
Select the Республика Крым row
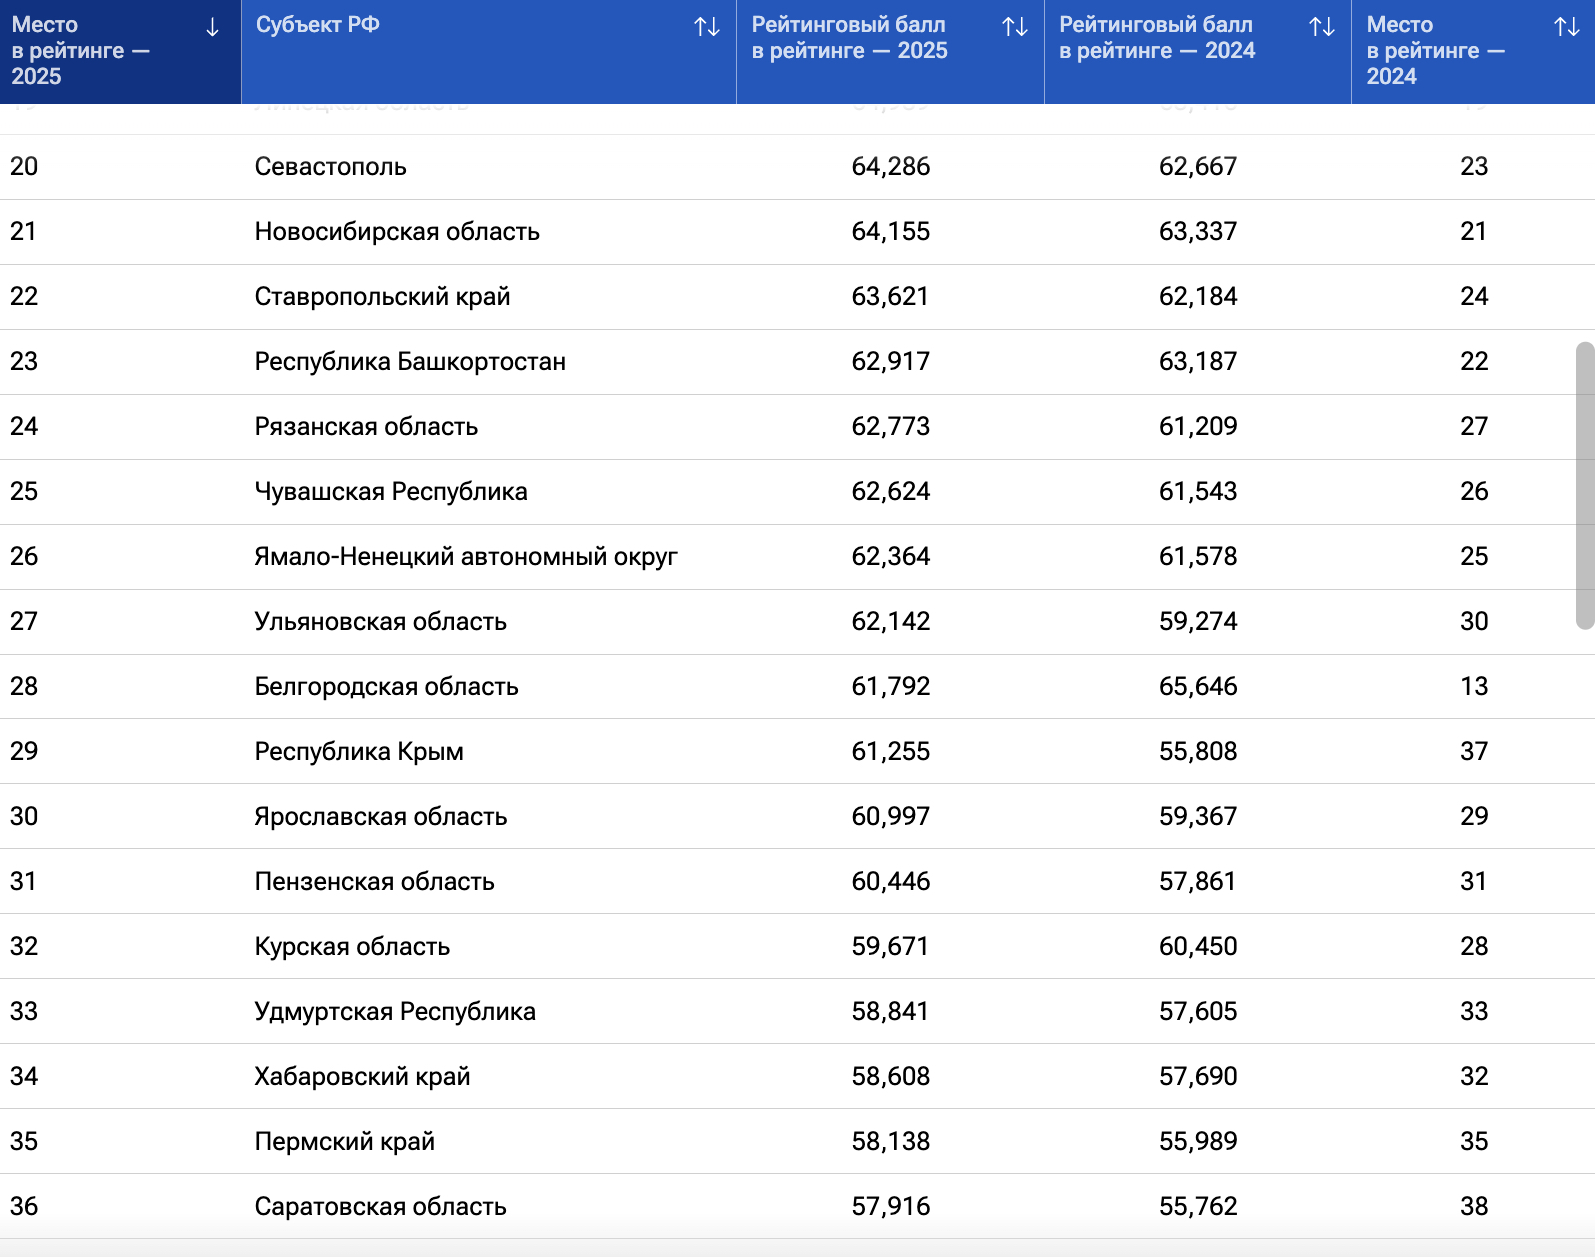pos(359,752)
